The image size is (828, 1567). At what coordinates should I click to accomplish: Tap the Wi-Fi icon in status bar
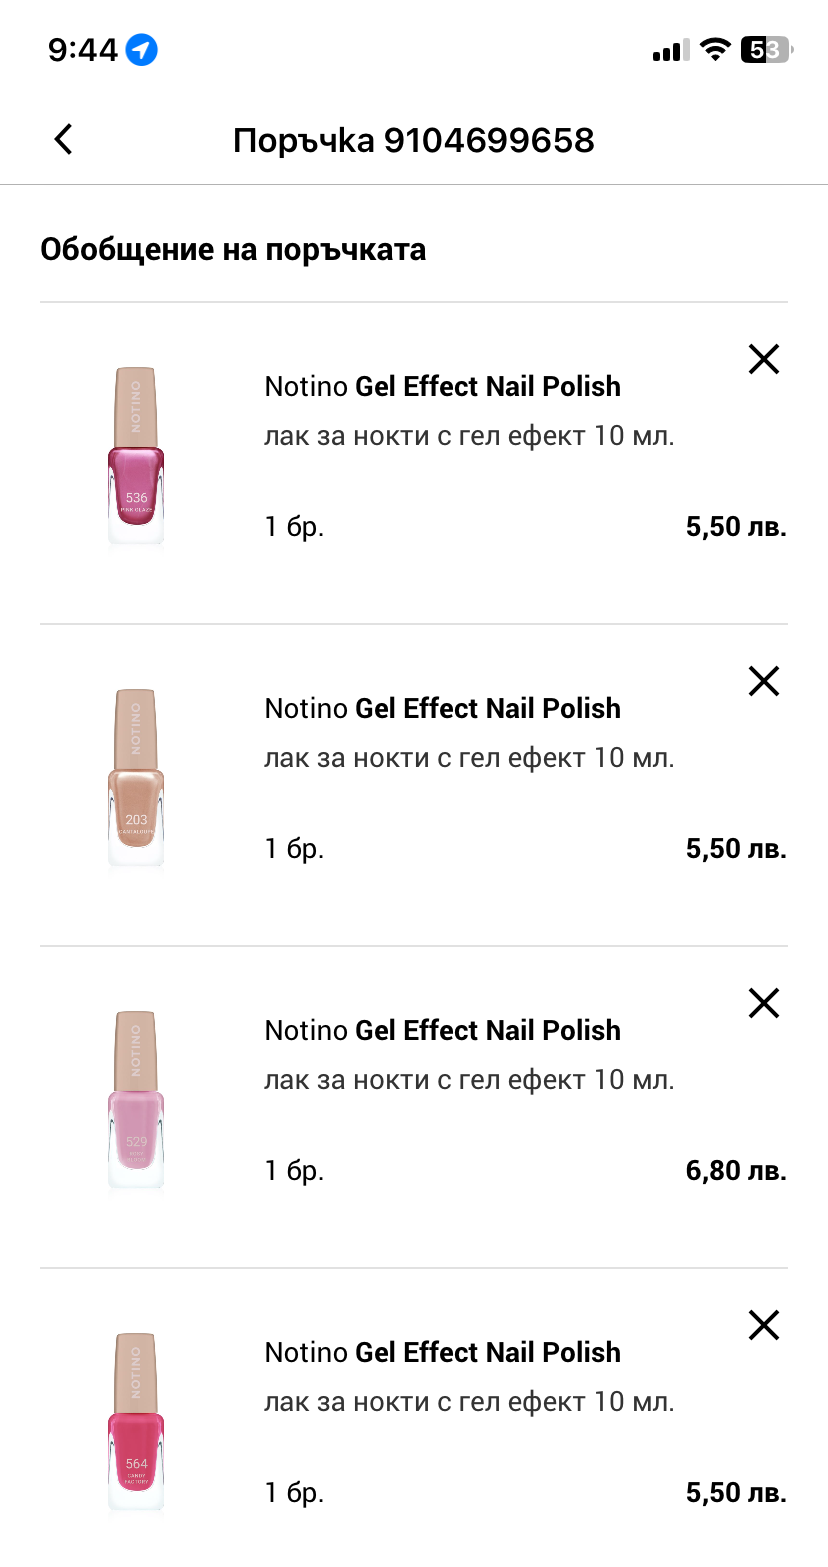pyautogui.click(x=714, y=50)
